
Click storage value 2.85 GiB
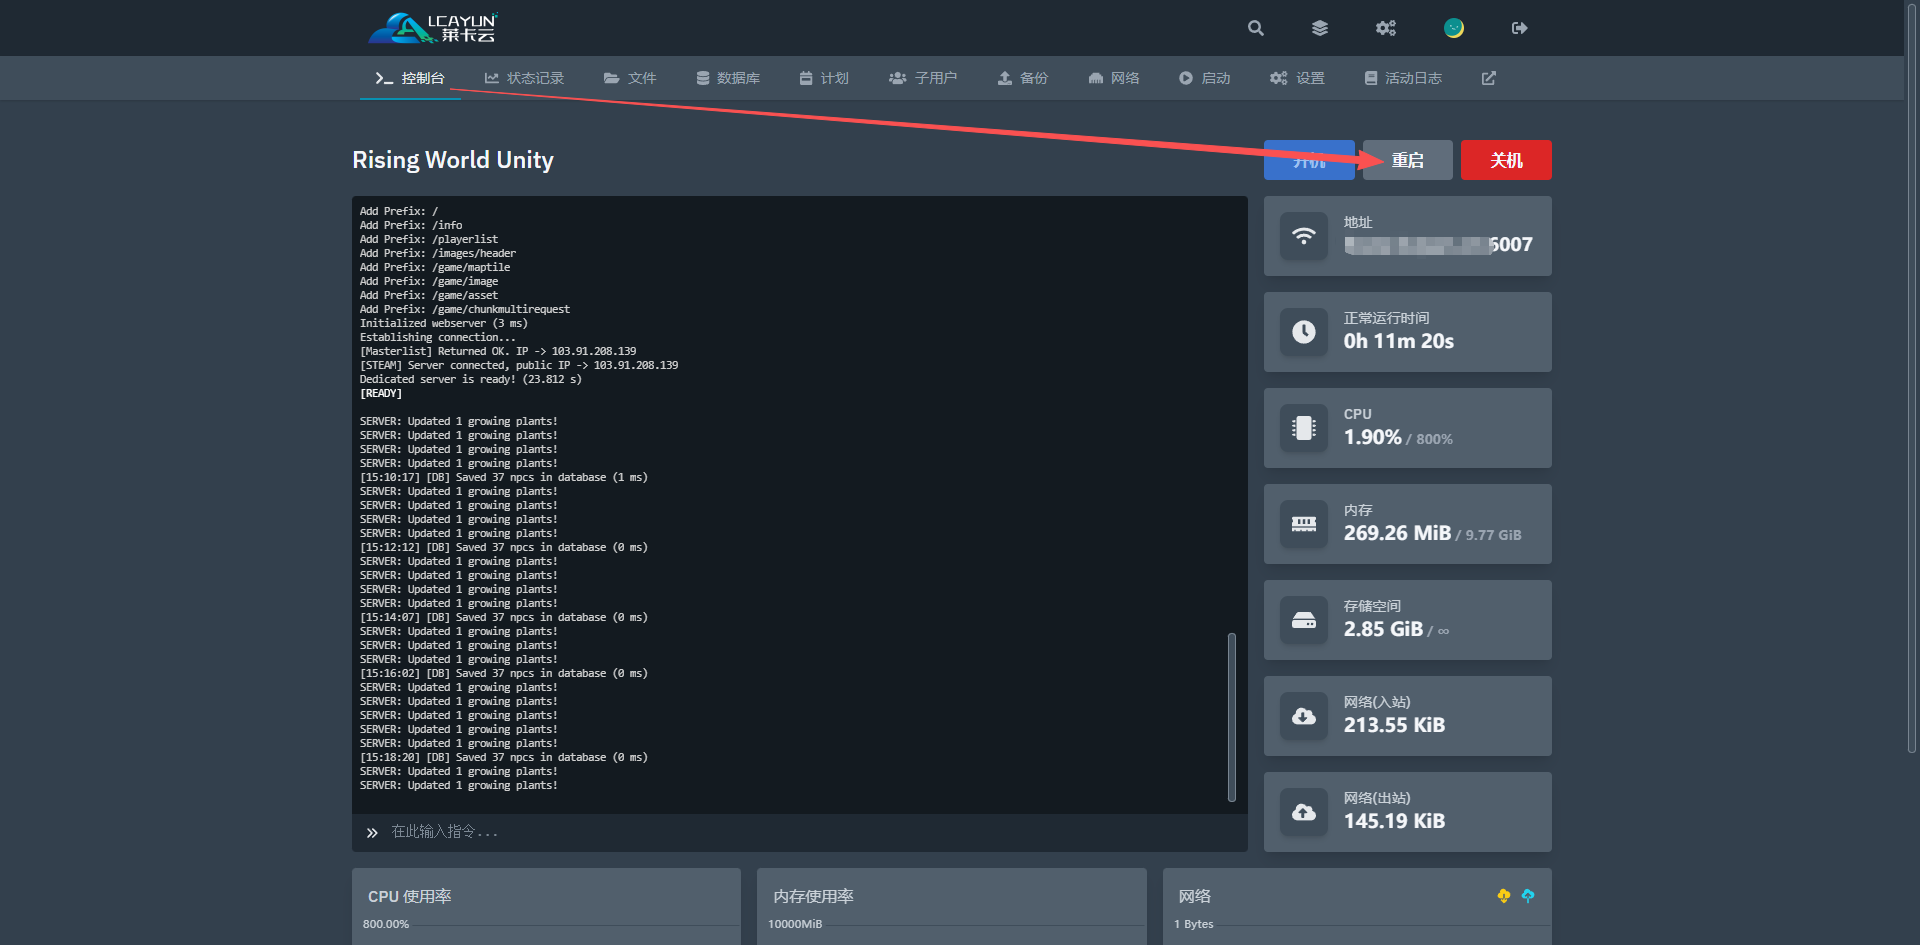click(x=1383, y=629)
